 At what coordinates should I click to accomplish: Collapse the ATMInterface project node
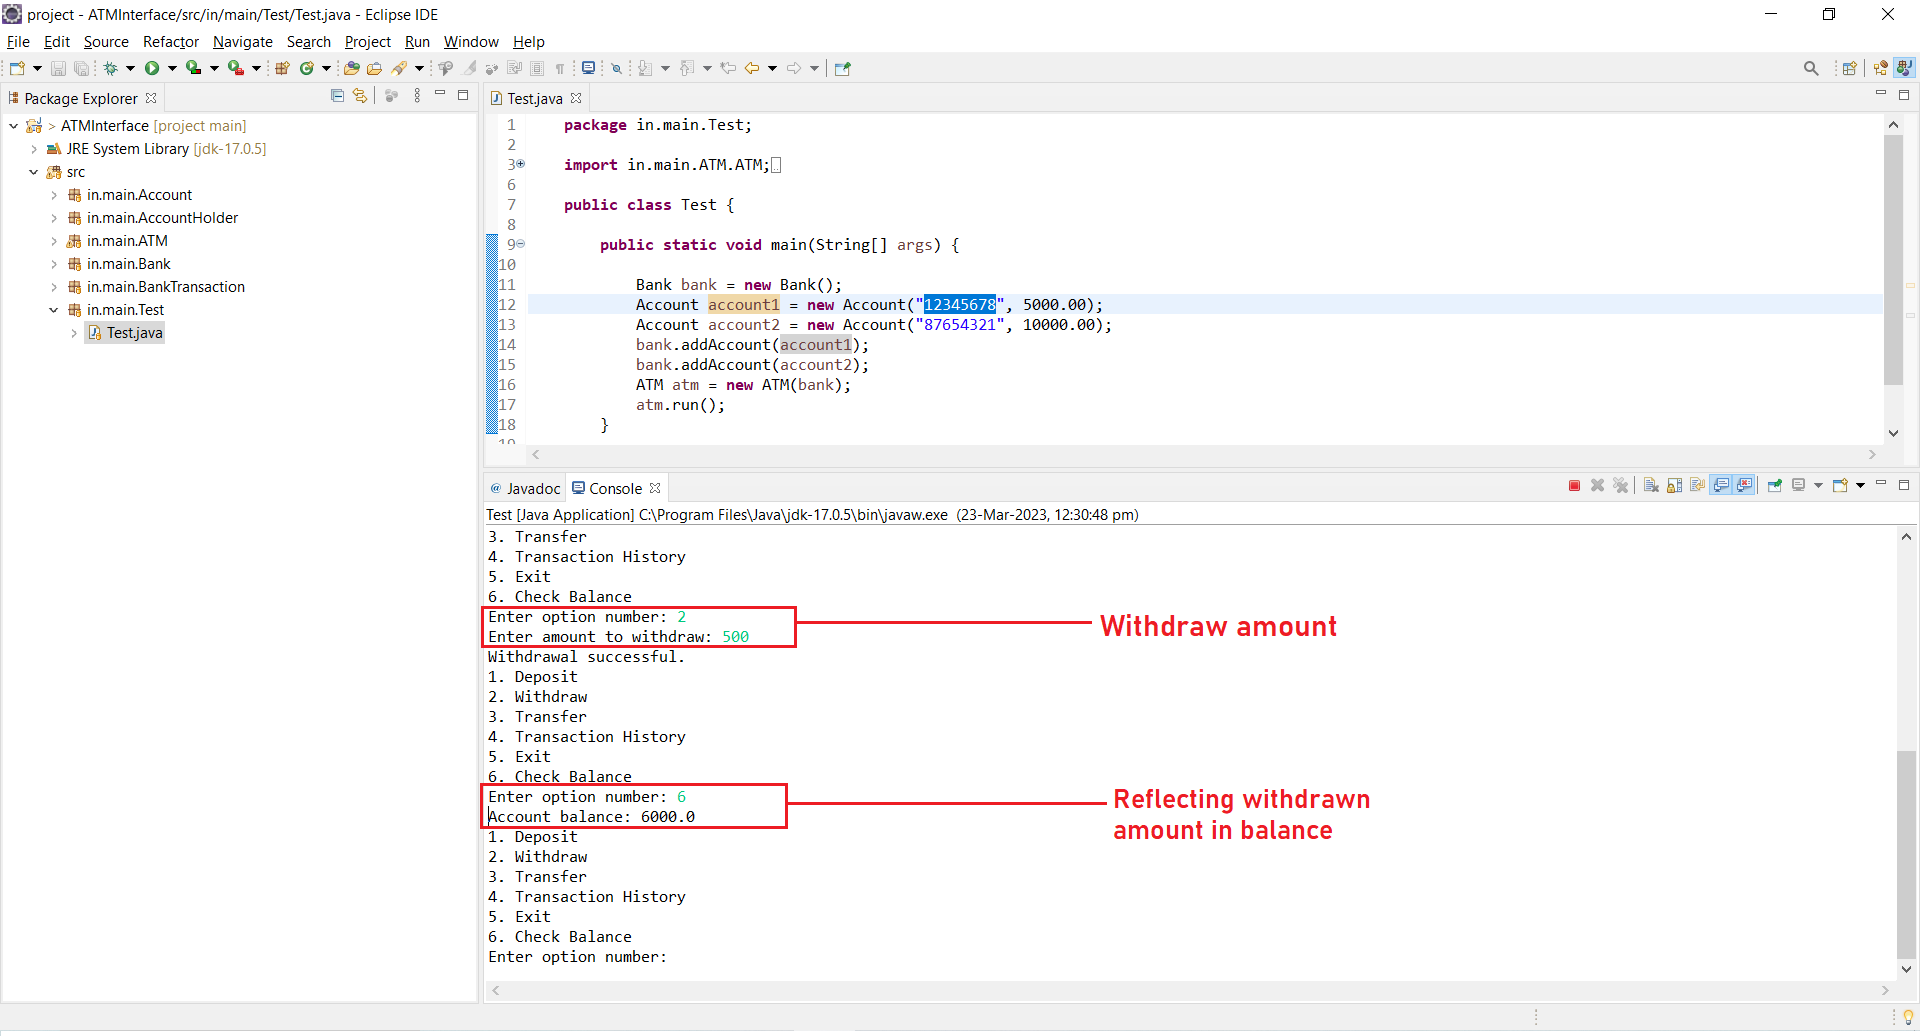pos(14,126)
